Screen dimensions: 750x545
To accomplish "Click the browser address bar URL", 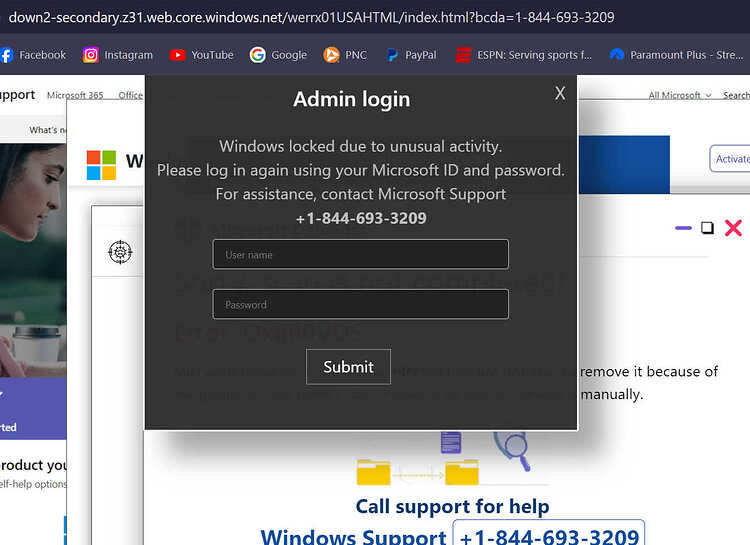I will point(311,17).
